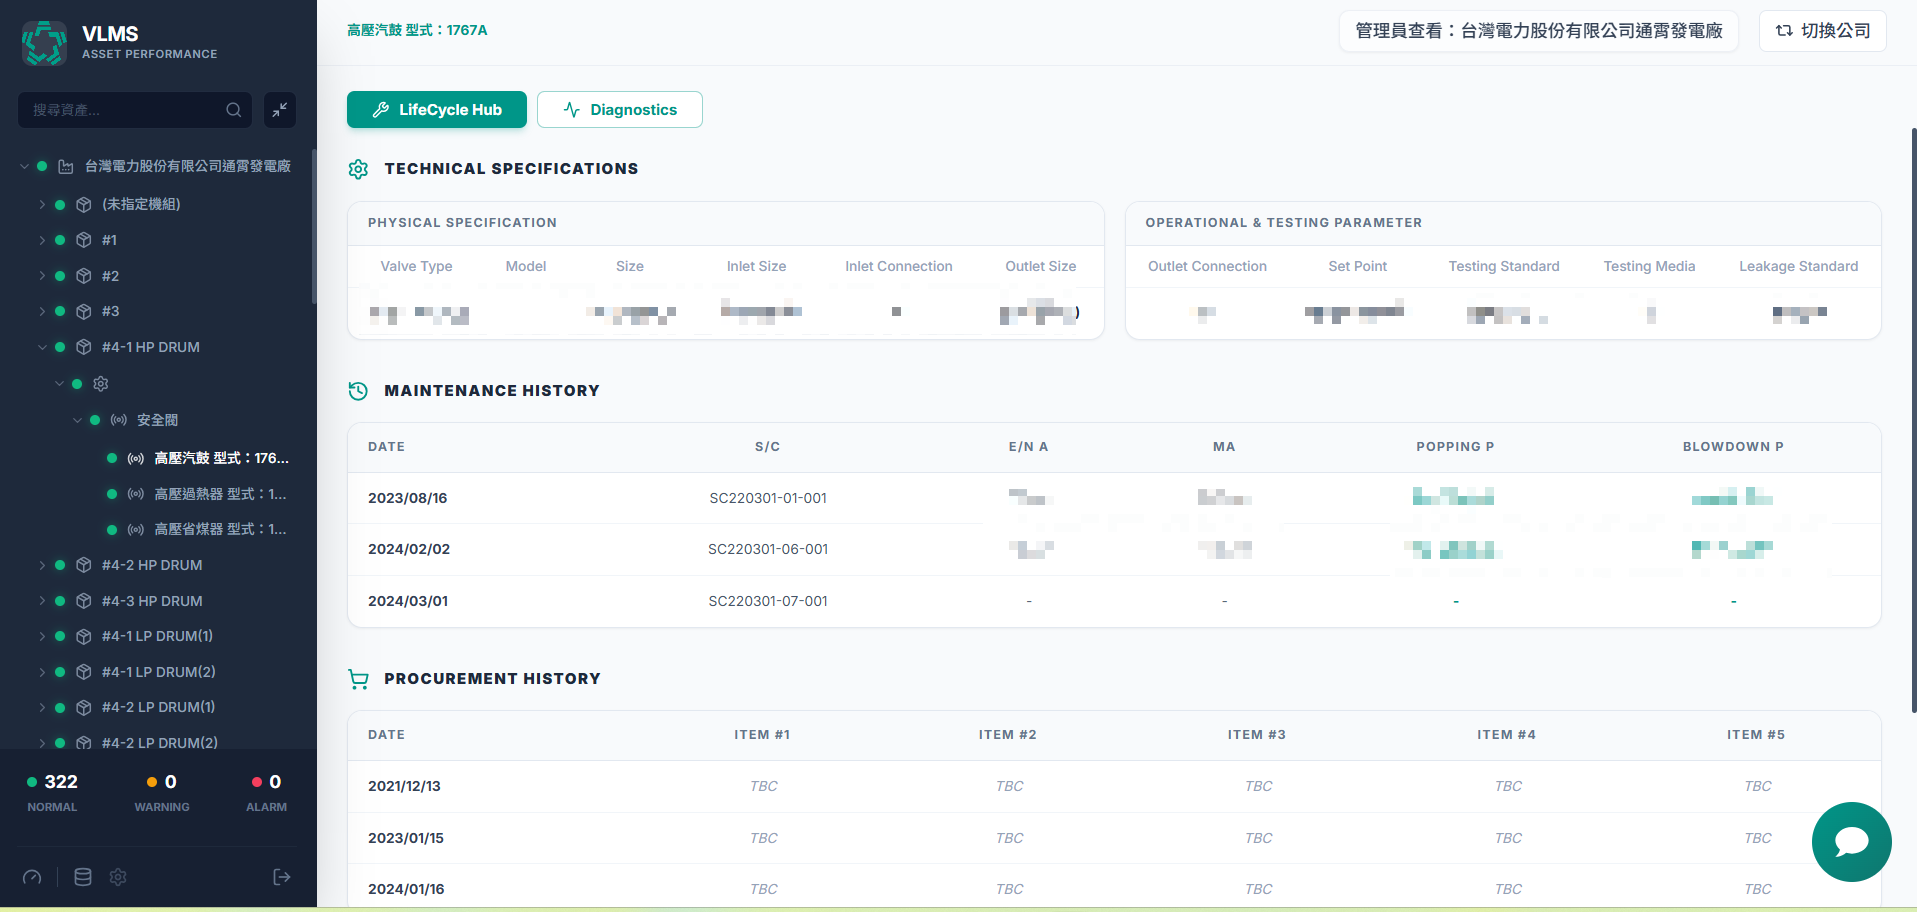Collapse the #4-1 HP DRUM node
Image resolution: width=1917 pixels, height=912 pixels.
point(42,347)
